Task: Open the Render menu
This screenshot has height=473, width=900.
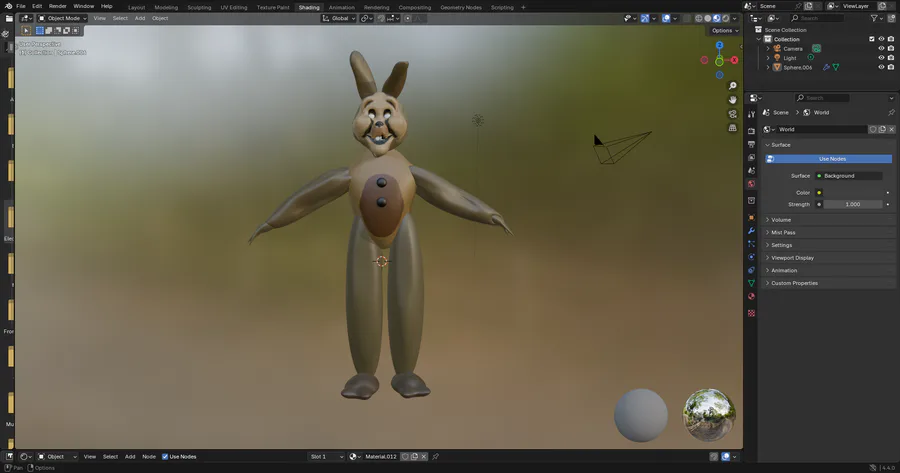Action: point(57,6)
